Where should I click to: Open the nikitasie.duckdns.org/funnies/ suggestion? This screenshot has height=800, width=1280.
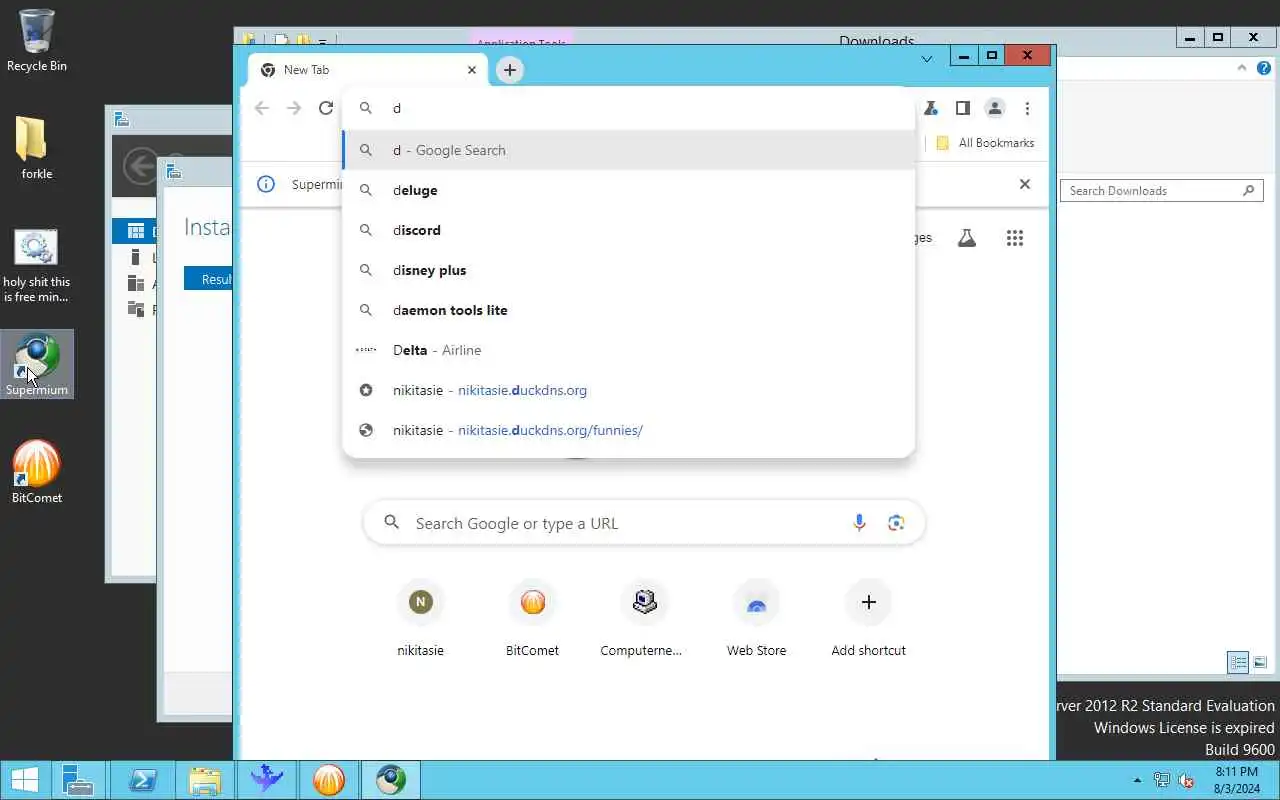[x=628, y=430]
